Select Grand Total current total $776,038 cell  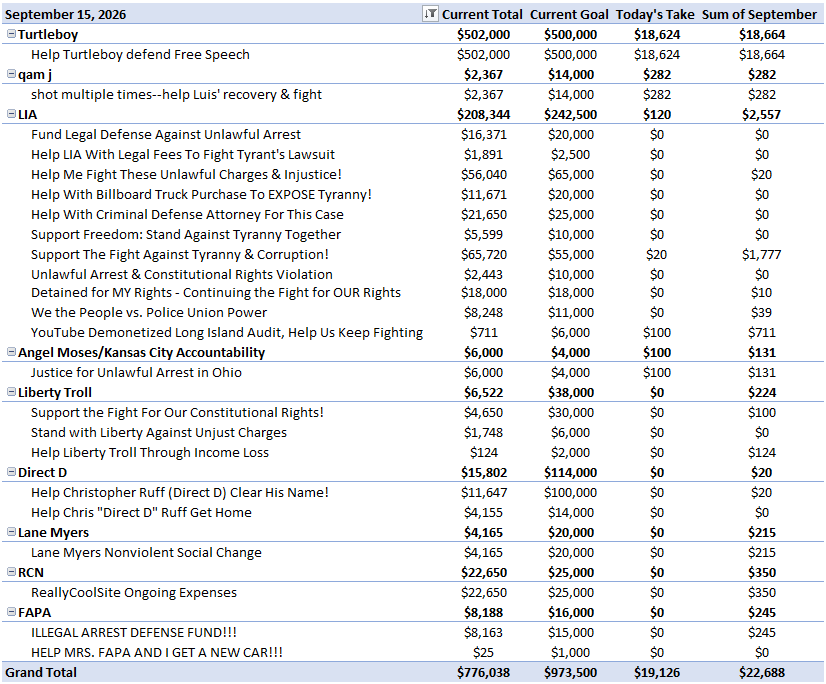484,672
